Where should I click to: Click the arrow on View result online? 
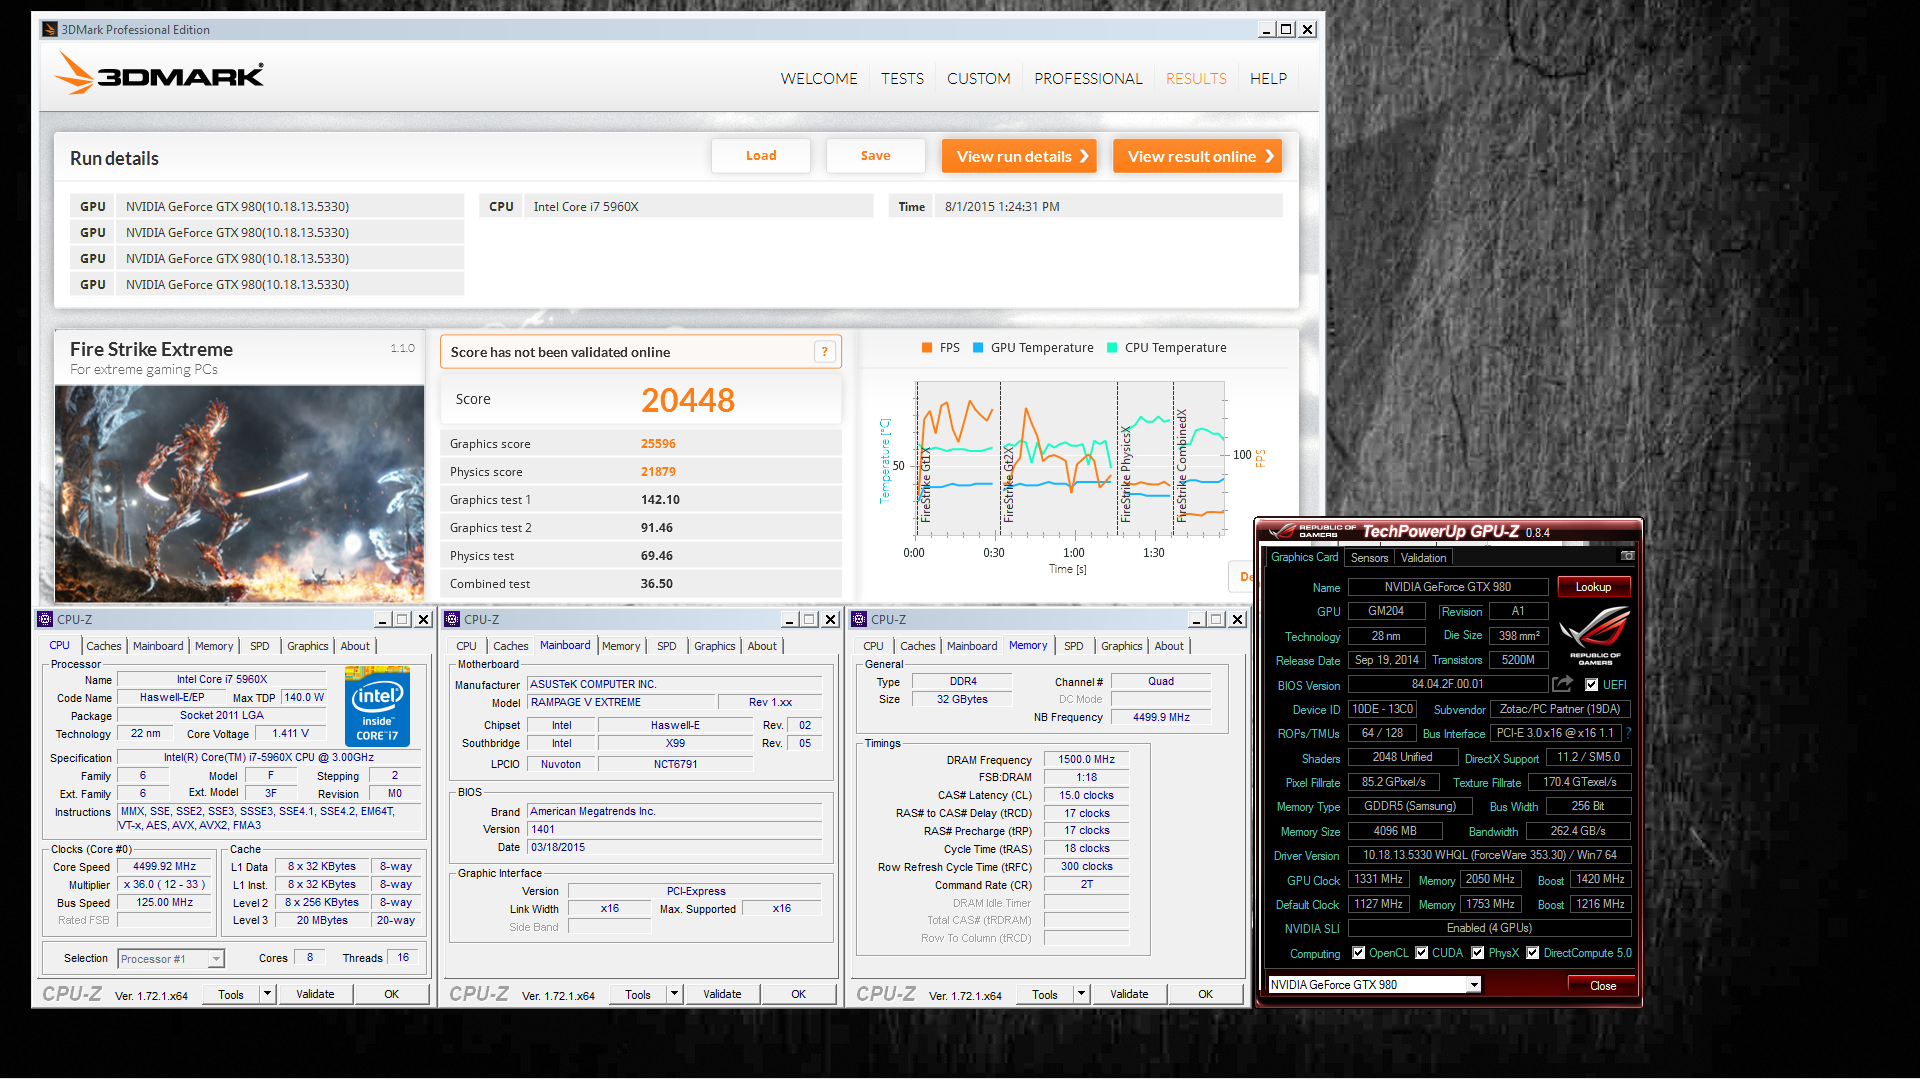click(x=1269, y=156)
